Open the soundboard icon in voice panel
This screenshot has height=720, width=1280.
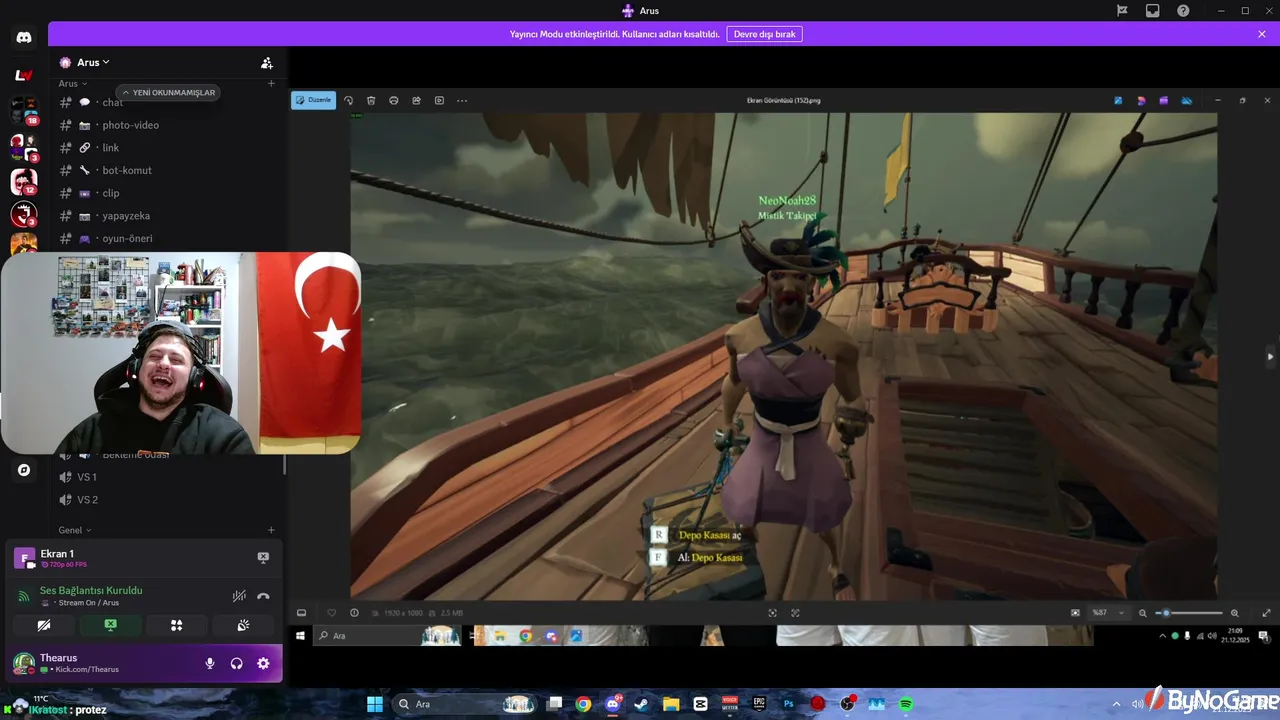pos(242,625)
